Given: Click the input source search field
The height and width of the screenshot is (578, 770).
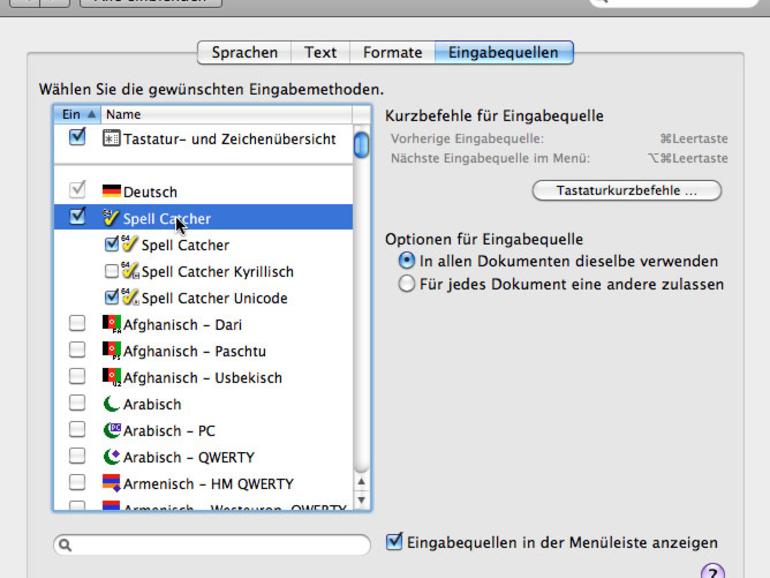Looking at the screenshot, I should [212, 545].
